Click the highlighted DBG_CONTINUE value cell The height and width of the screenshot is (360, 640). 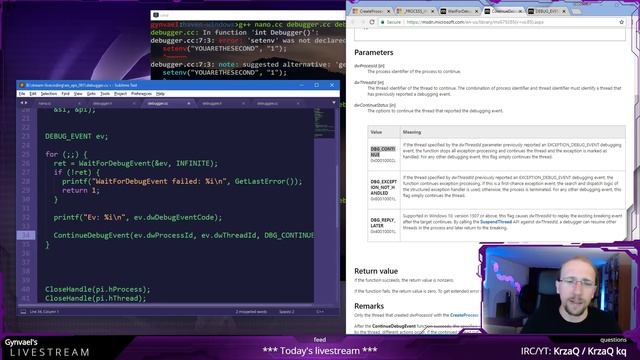[384, 154]
